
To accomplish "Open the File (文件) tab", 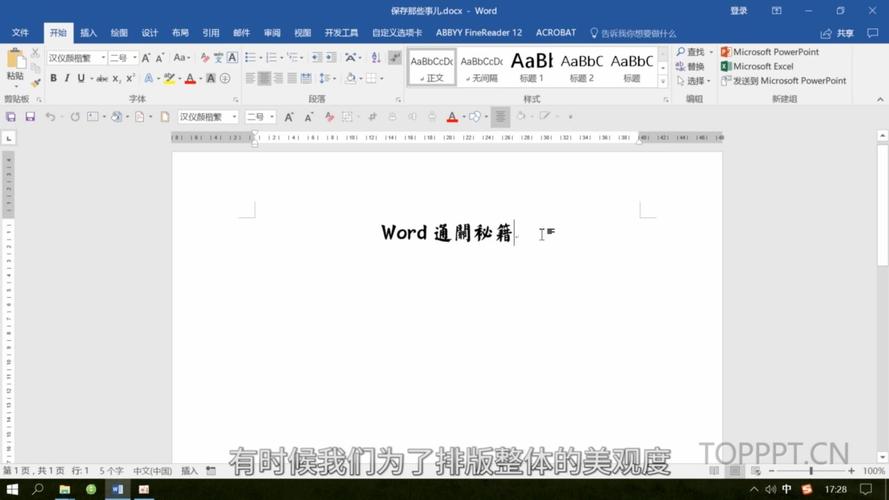I will (x=20, y=33).
